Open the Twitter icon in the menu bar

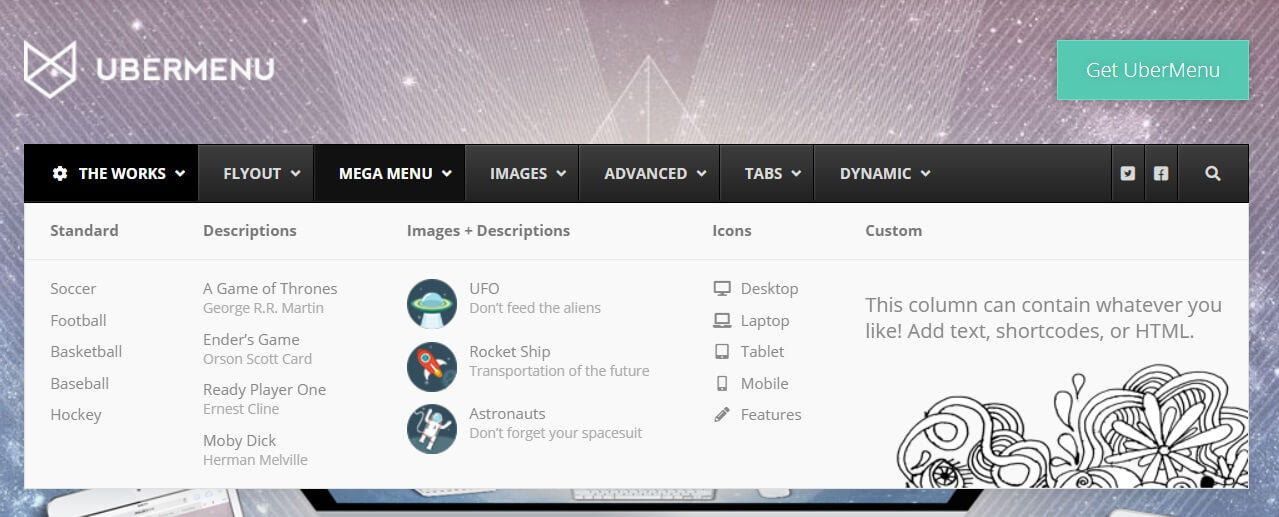(1128, 173)
